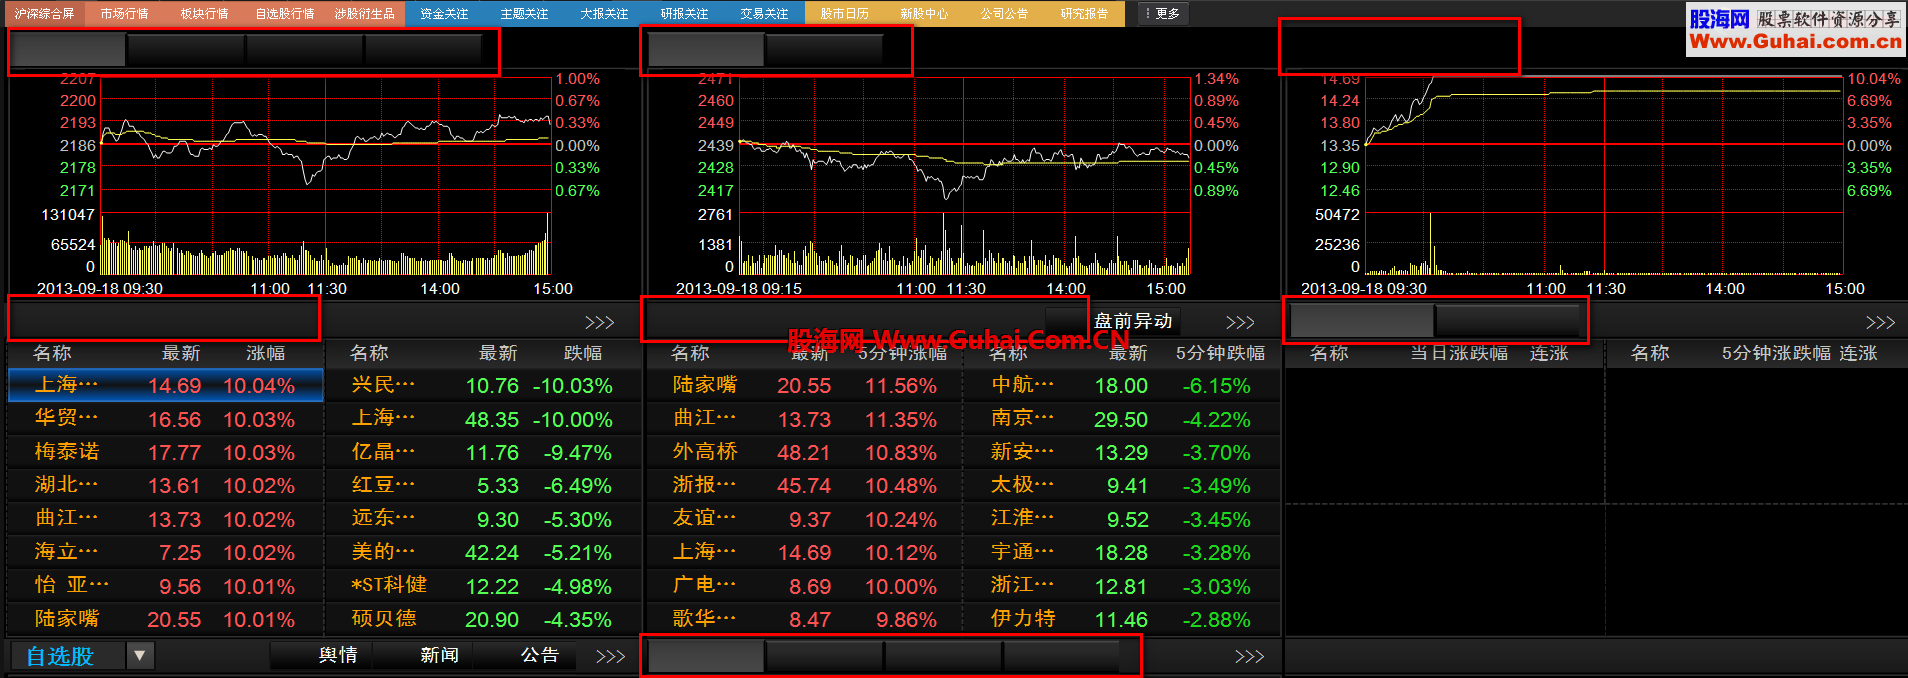The height and width of the screenshot is (678, 1908).
Task: Click >>> arrows beside 盘前异动
Action: point(1240,322)
